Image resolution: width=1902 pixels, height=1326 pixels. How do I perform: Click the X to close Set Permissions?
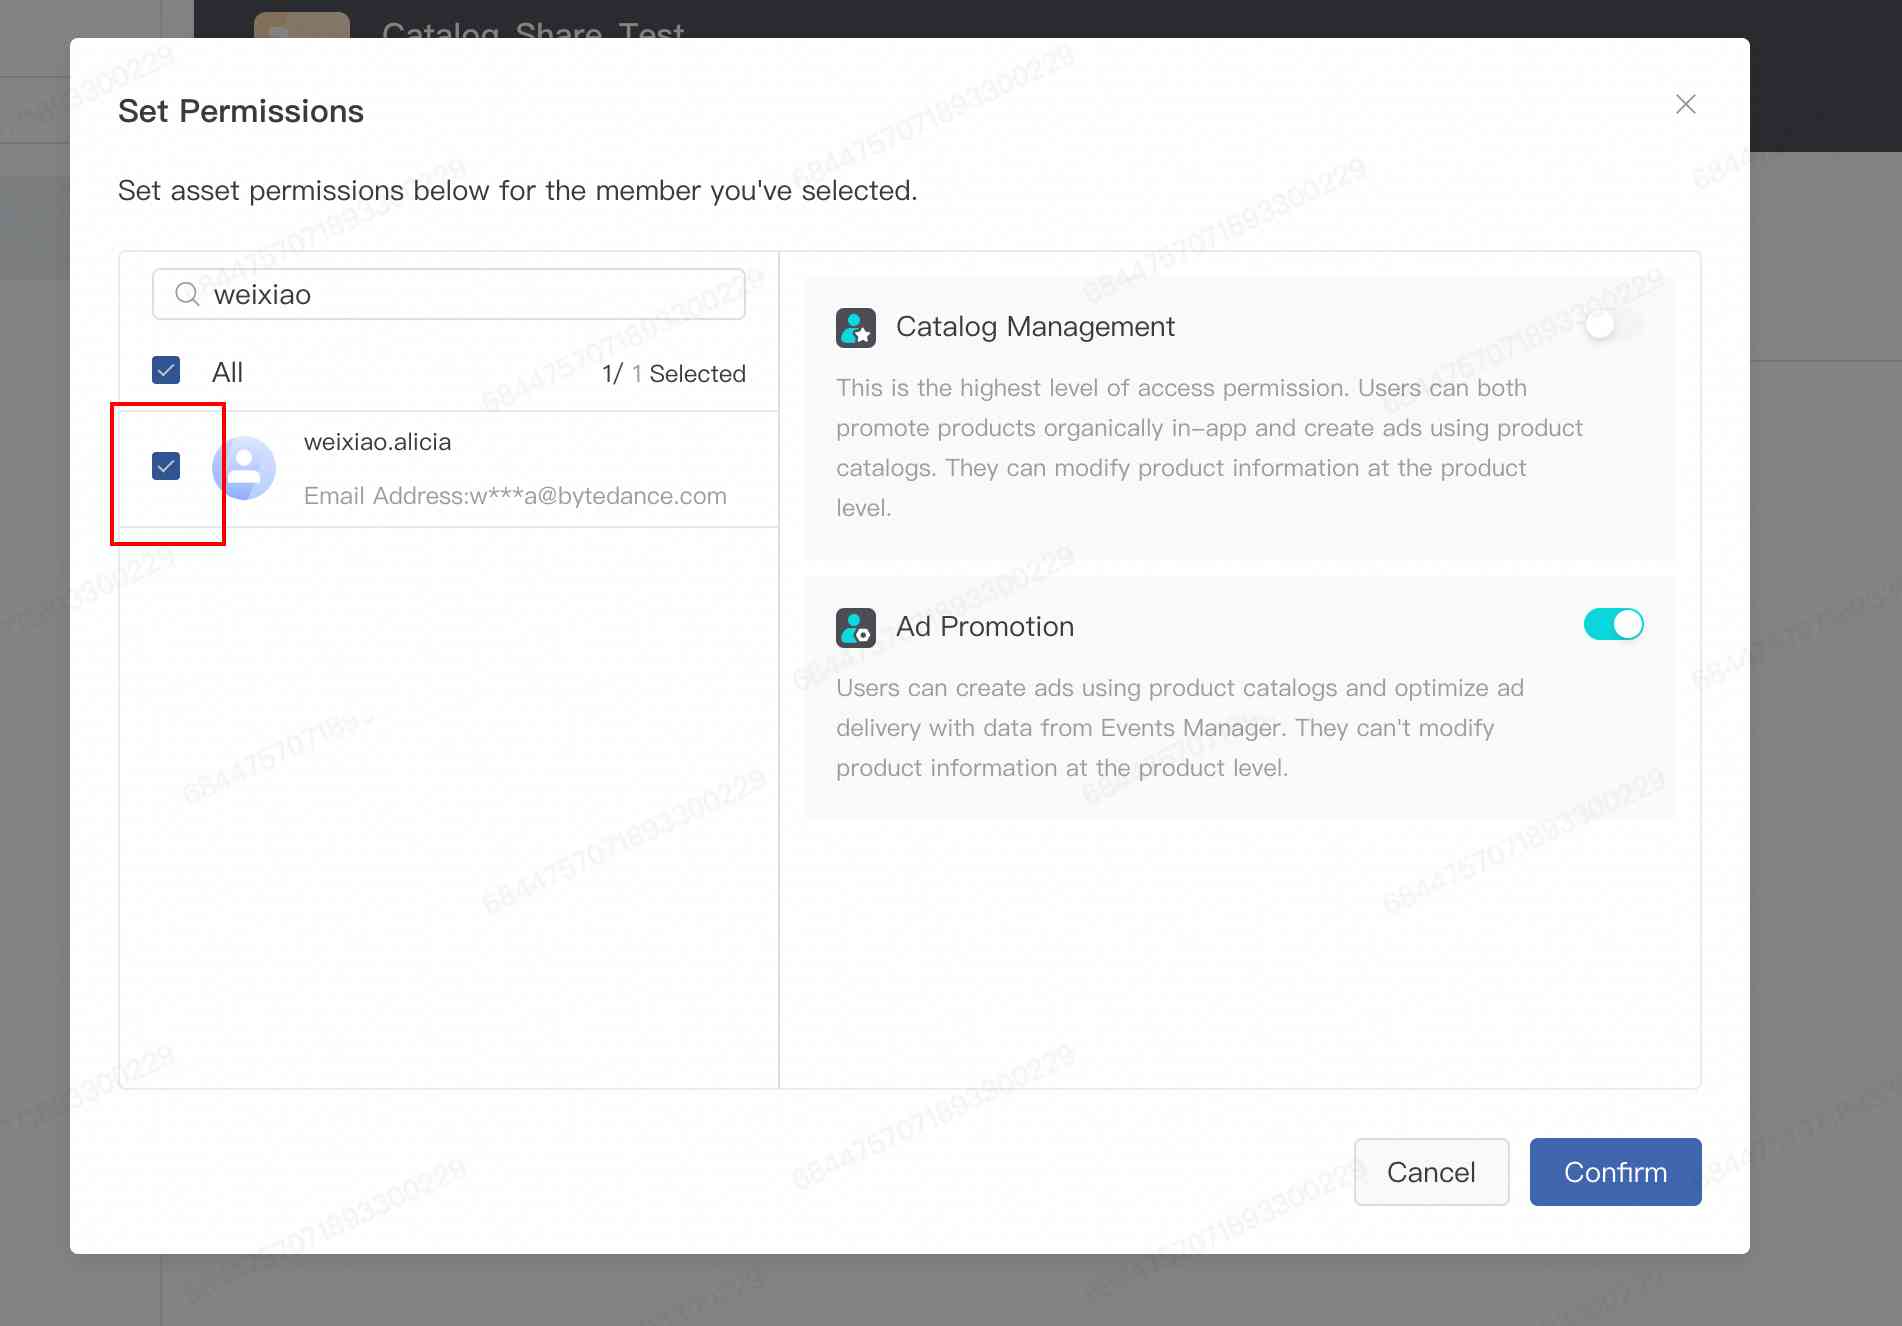[x=1684, y=104]
